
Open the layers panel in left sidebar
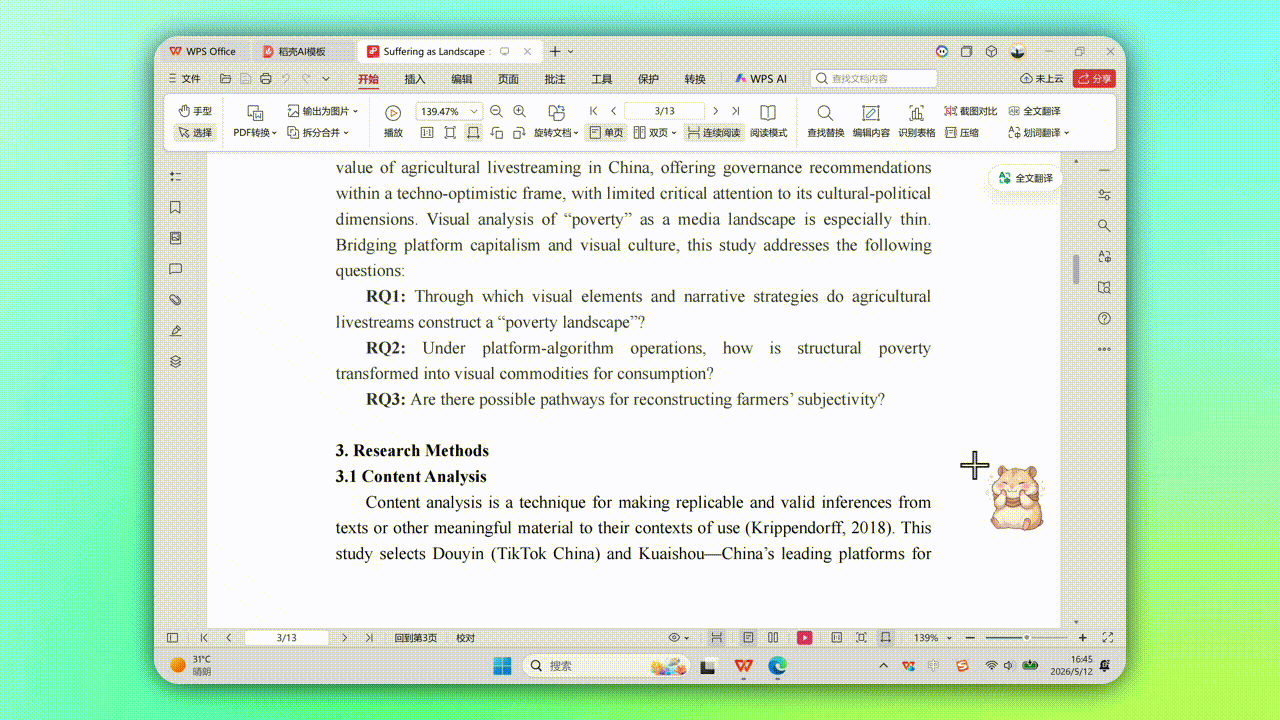176,362
